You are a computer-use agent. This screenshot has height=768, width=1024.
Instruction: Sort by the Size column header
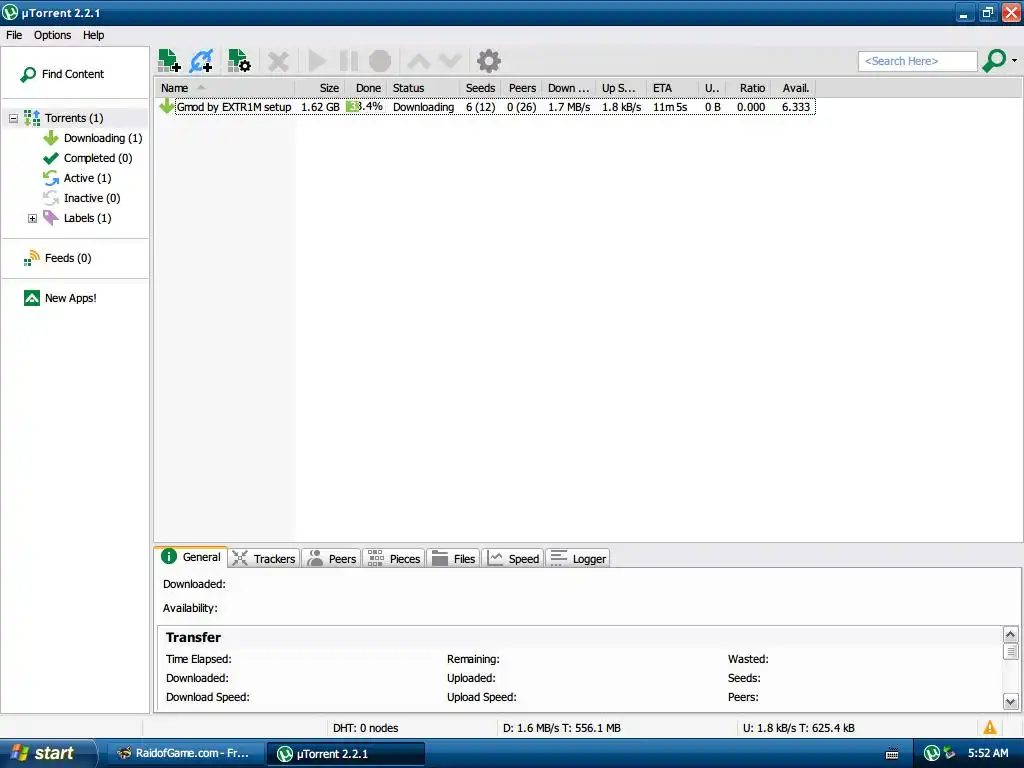coord(319,88)
